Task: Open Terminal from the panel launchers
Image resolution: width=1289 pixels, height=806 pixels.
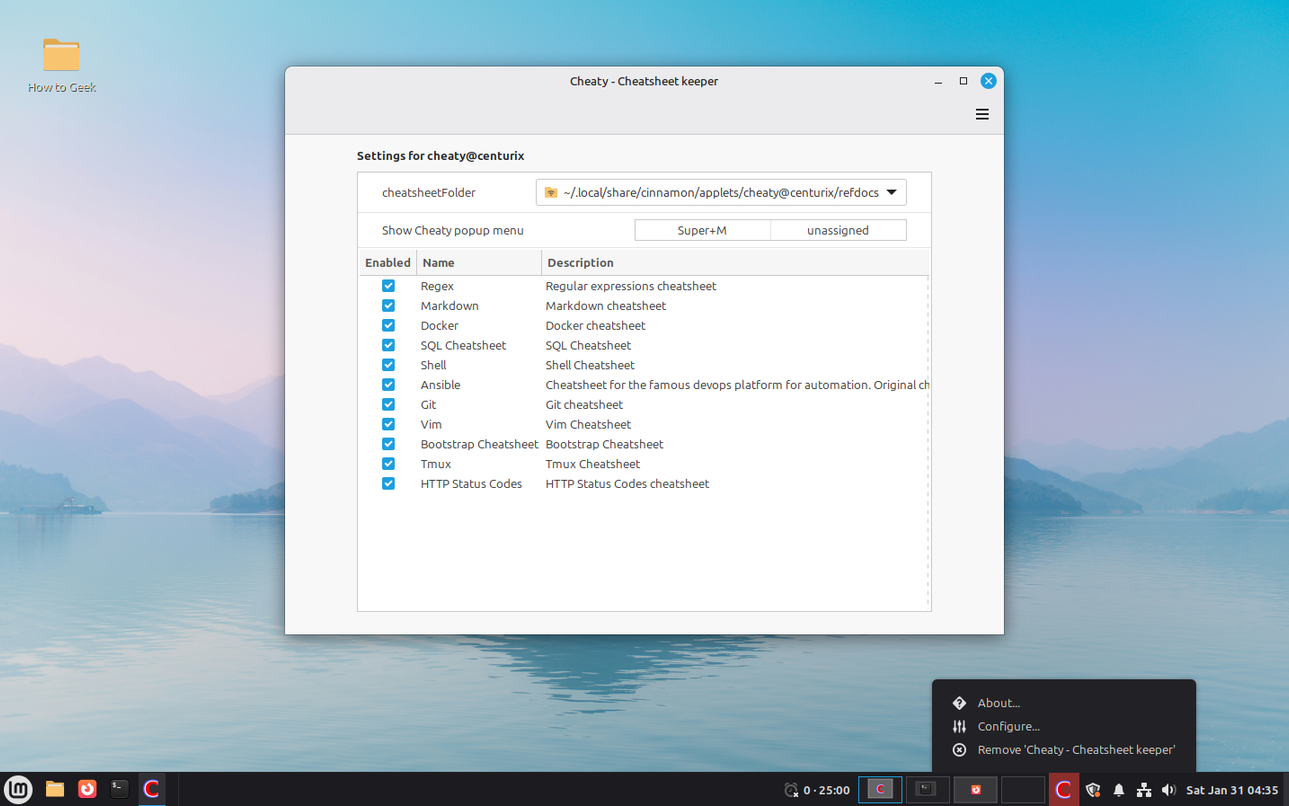Action: pyautogui.click(x=119, y=789)
